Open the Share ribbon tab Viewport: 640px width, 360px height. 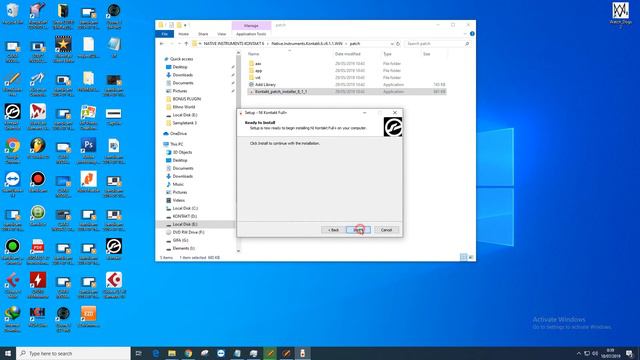pos(203,34)
